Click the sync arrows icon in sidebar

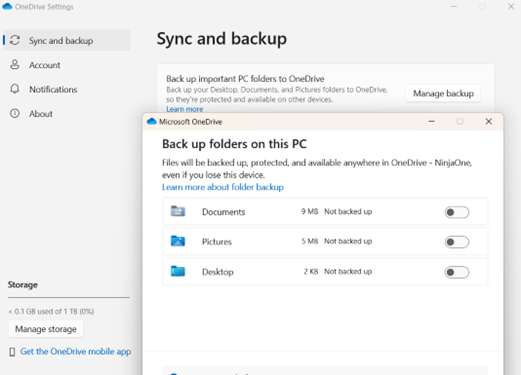(15, 40)
